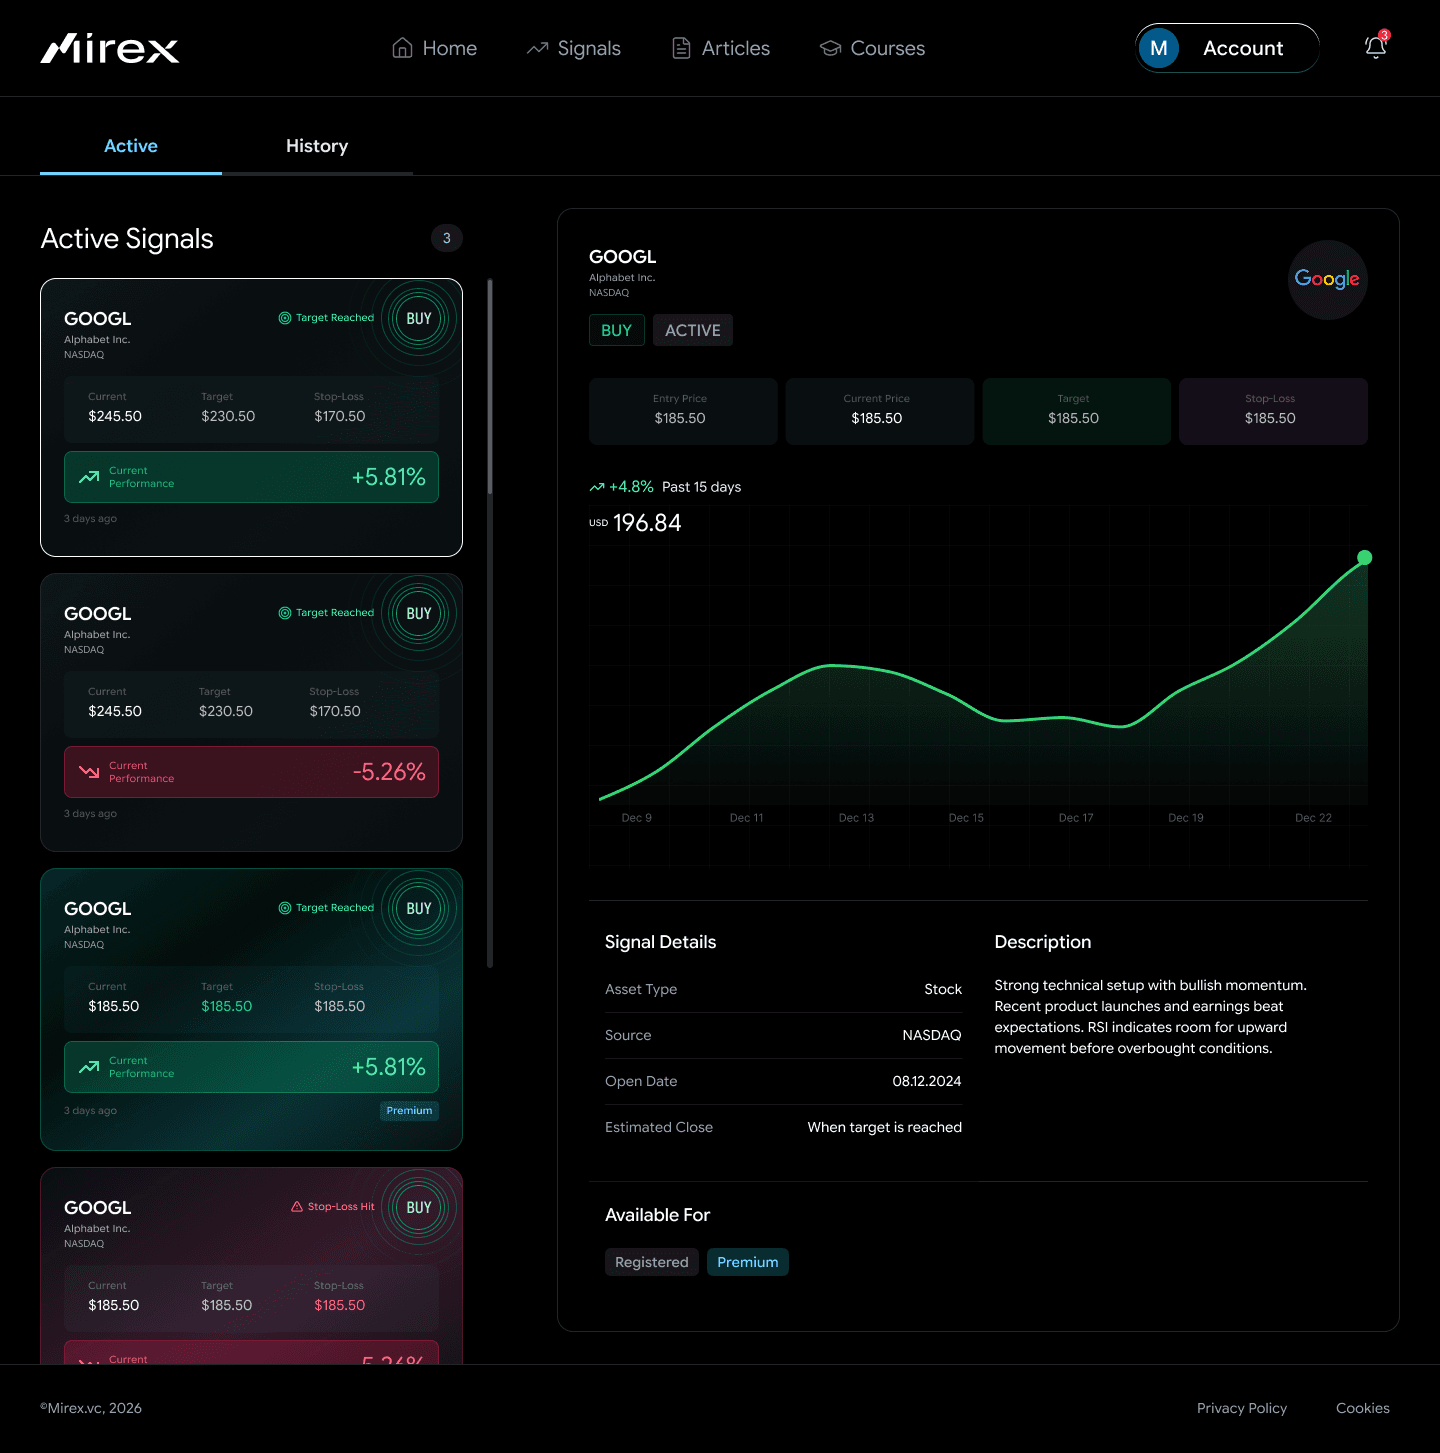Click the "Dec 9" chart axis label
Viewport: 1440px width, 1453px height.
click(637, 818)
